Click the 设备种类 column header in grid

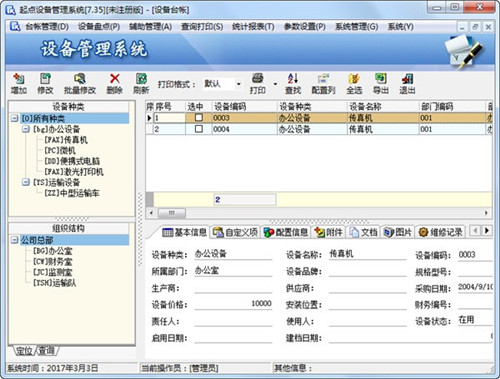(x=312, y=107)
